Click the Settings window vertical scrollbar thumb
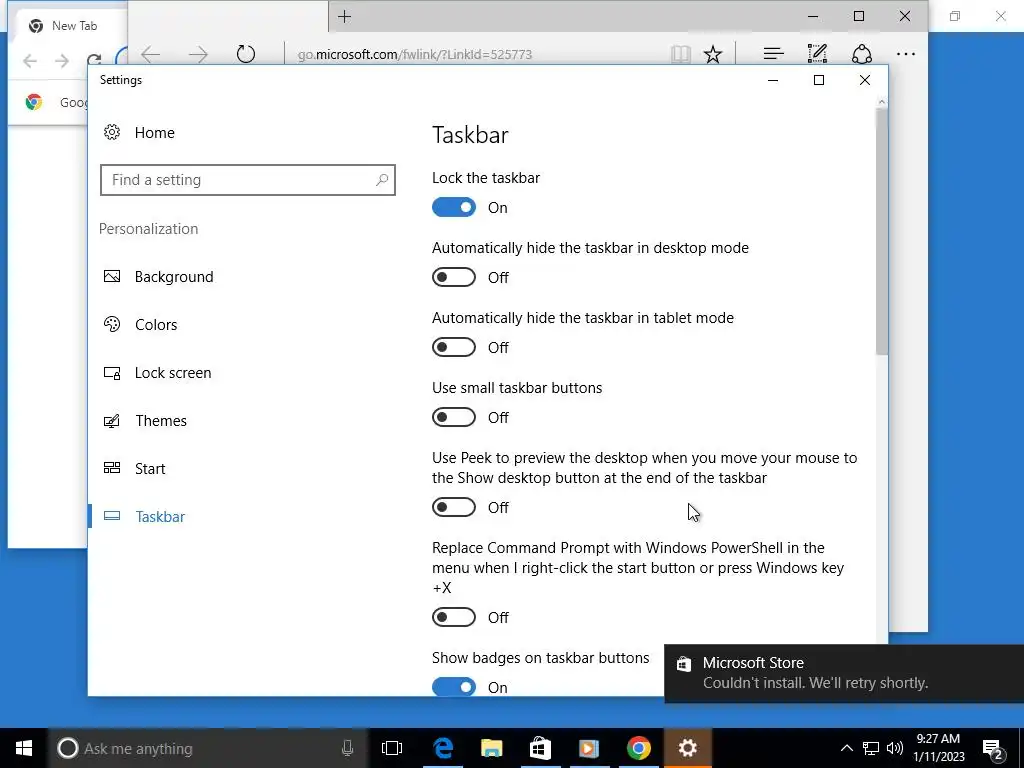The height and width of the screenshot is (768, 1024). pyautogui.click(x=882, y=232)
